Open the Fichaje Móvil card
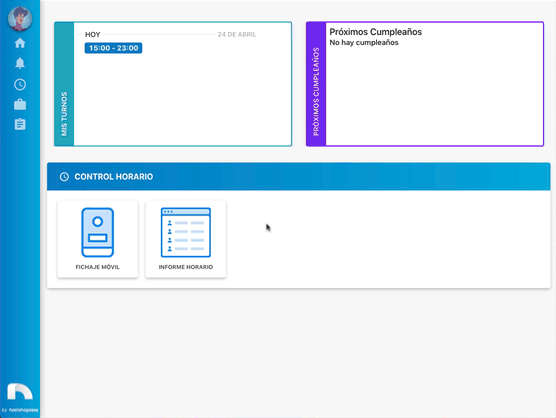 point(98,239)
